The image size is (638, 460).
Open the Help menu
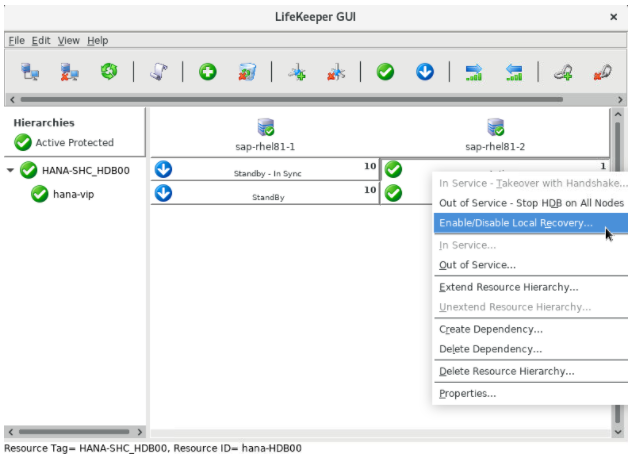[x=98, y=41]
